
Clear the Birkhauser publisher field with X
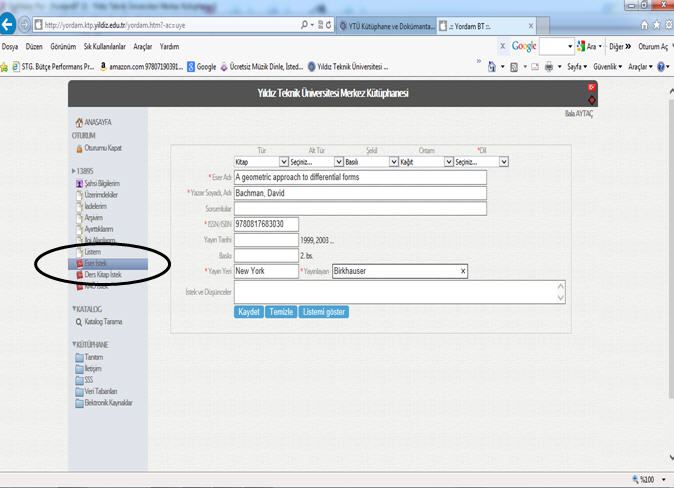463,271
